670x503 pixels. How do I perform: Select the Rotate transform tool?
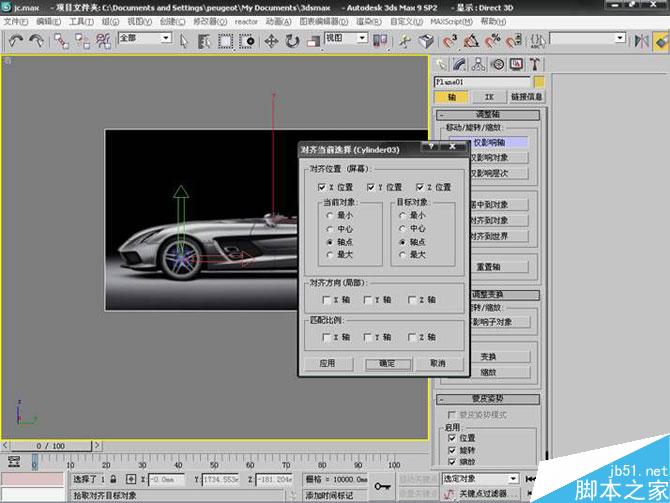click(x=293, y=41)
